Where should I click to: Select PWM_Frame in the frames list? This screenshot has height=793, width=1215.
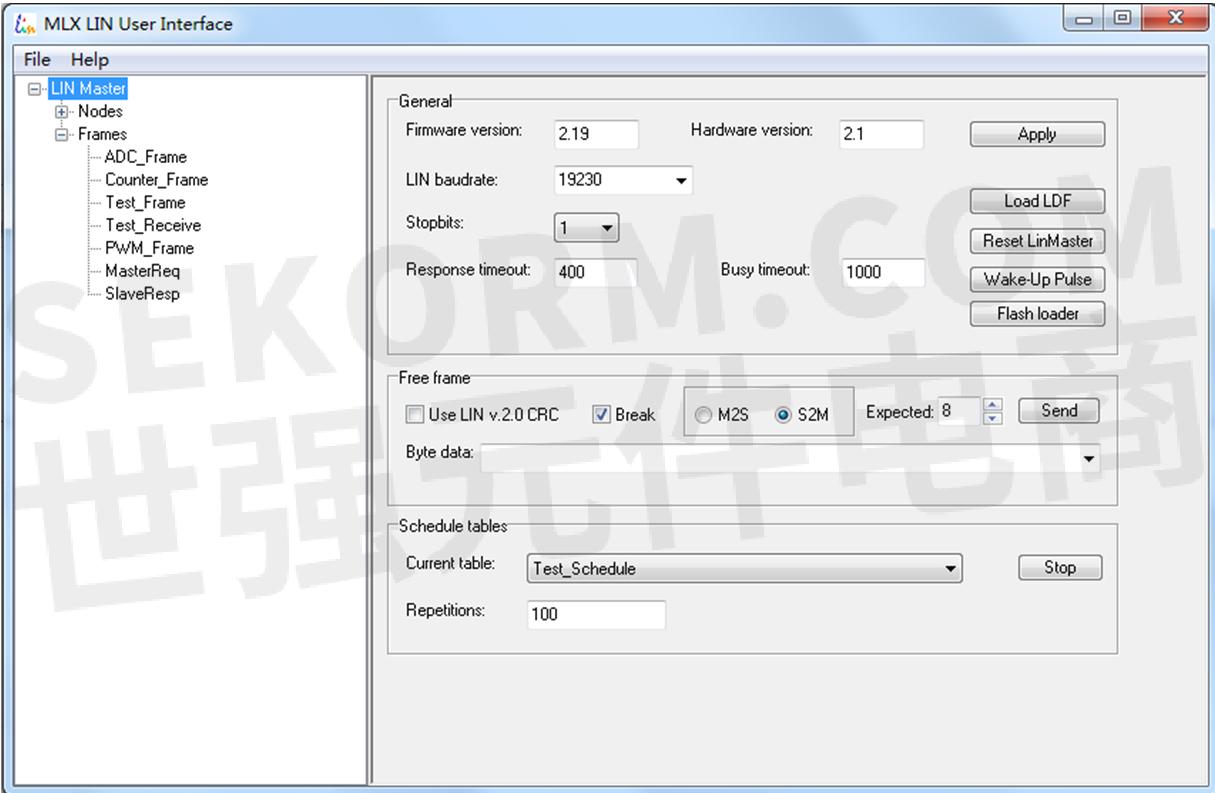pos(149,248)
